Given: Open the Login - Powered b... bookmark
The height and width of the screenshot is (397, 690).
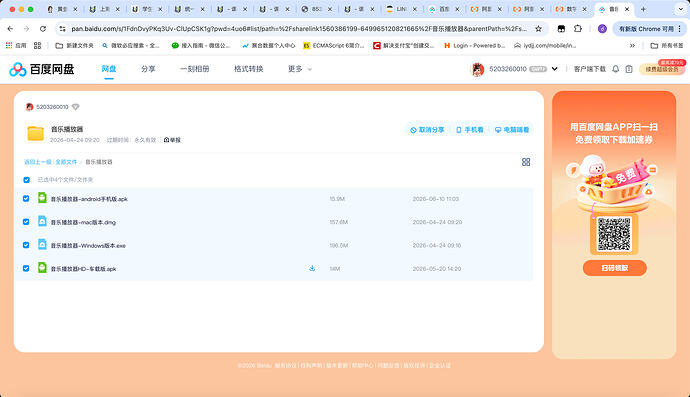Looking at the screenshot, I should 474,45.
